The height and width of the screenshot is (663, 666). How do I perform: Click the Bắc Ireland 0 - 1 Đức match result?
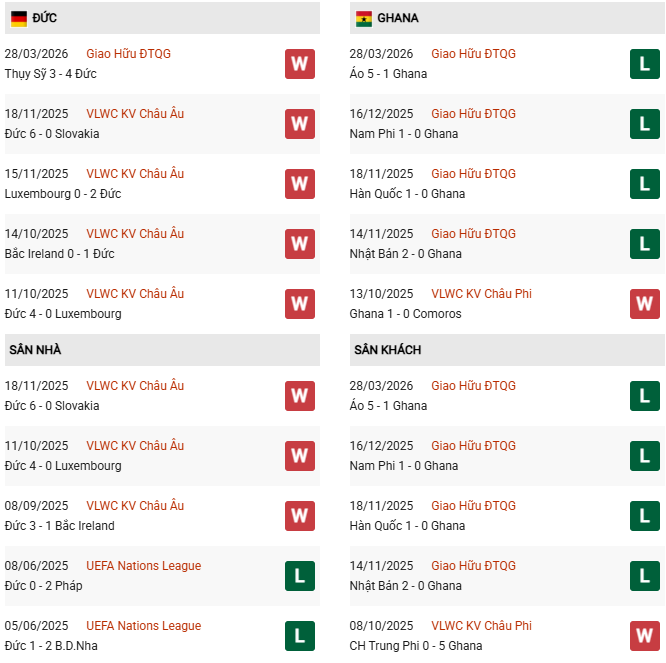(x=59, y=254)
